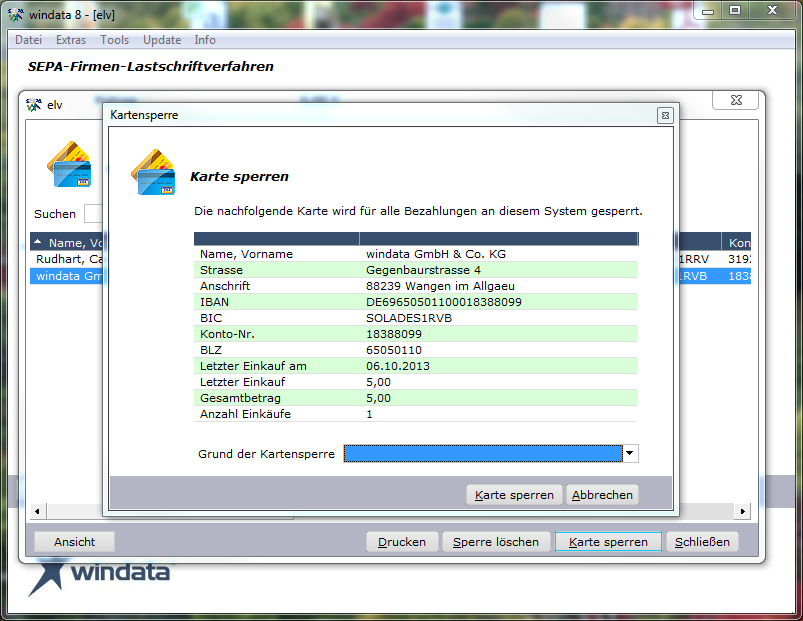This screenshot has width=803, height=621.
Task: Click the IBAN value DE69650501100018388099
Action: [443, 302]
